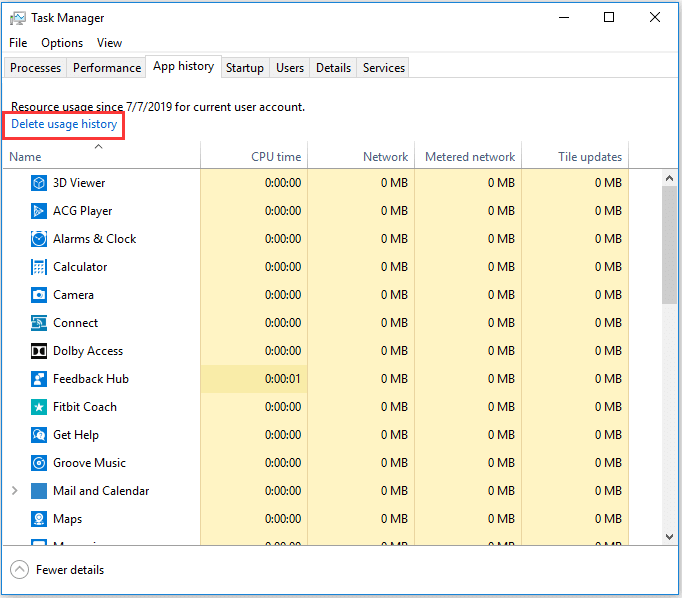Screen dimensions: 682x598
Task: Sort by Metered network column
Action: (468, 157)
